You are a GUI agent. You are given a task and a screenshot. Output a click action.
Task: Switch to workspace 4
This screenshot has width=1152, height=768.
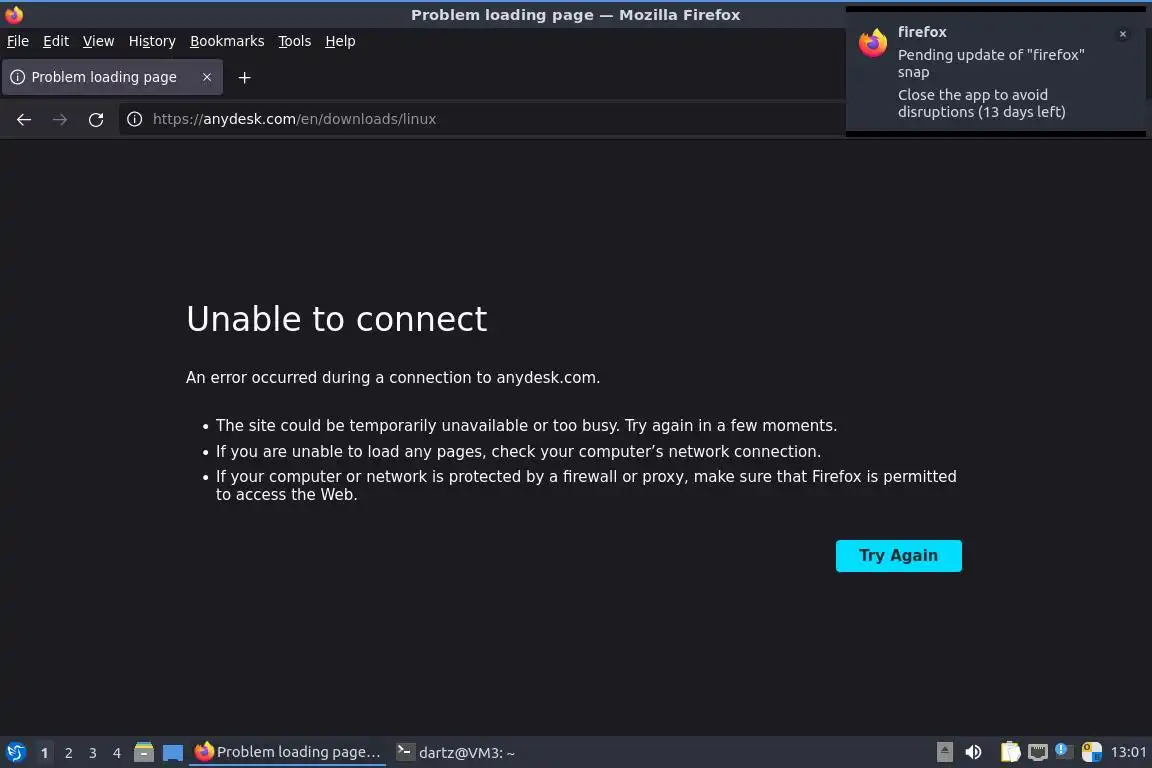pyautogui.click(x=116, y=753)
